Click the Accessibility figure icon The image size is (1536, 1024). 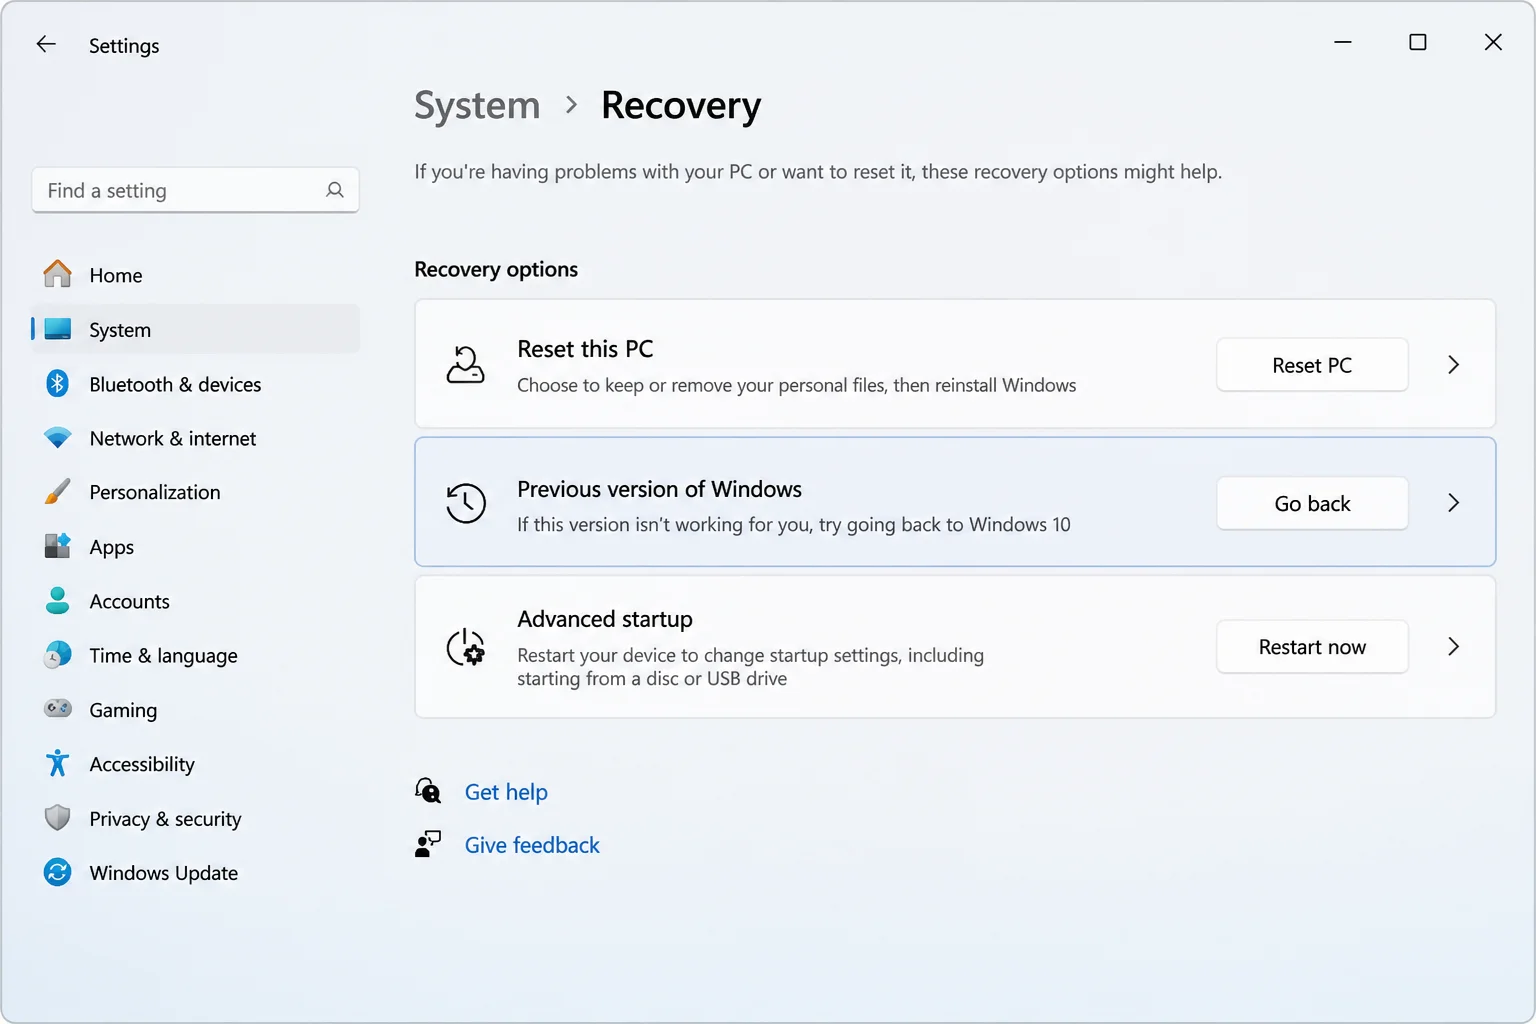58,764
